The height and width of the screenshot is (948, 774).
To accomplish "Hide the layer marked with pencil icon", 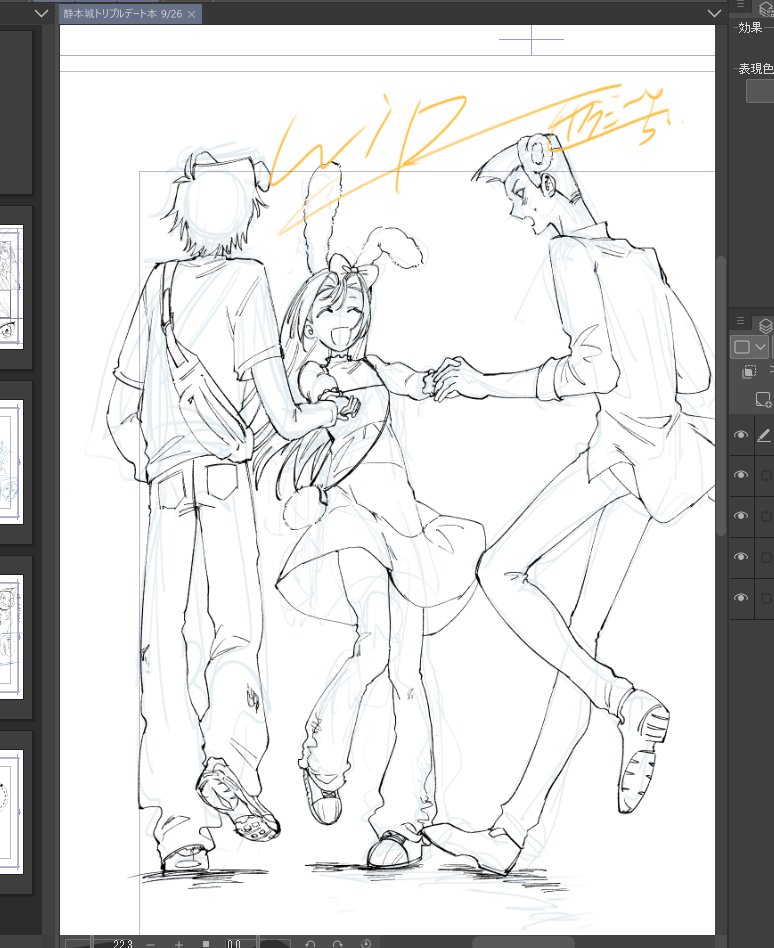I will pos(741,435).
